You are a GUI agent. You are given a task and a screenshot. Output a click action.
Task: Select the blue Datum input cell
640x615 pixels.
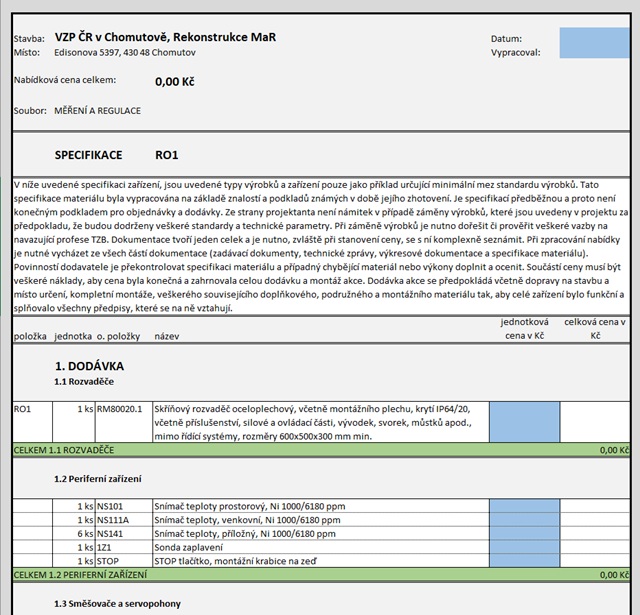click(x=594, y=36)
